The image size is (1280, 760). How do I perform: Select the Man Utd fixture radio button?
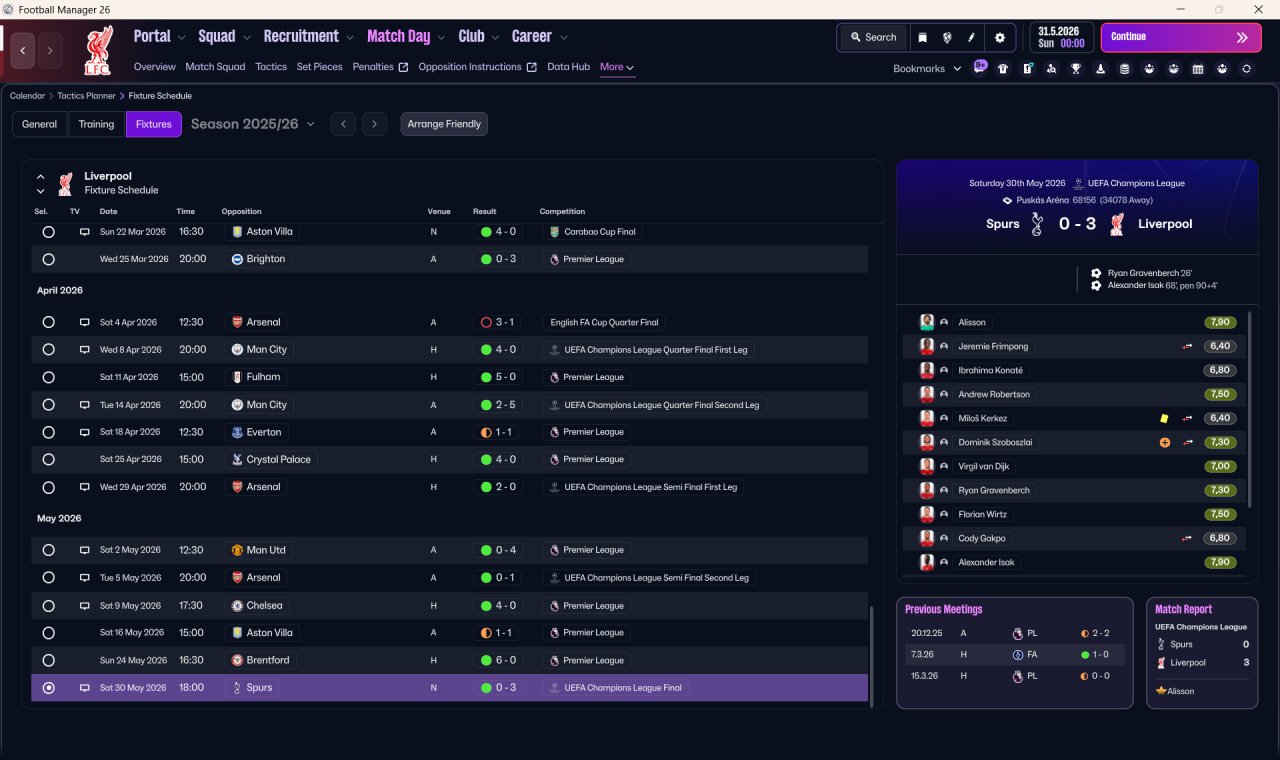48,550
